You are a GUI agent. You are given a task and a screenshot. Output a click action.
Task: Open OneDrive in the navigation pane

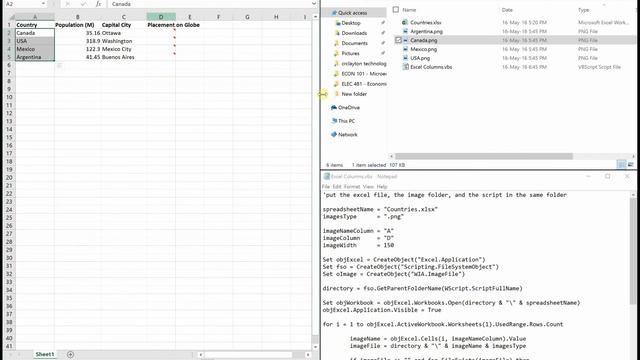point(345,107)
